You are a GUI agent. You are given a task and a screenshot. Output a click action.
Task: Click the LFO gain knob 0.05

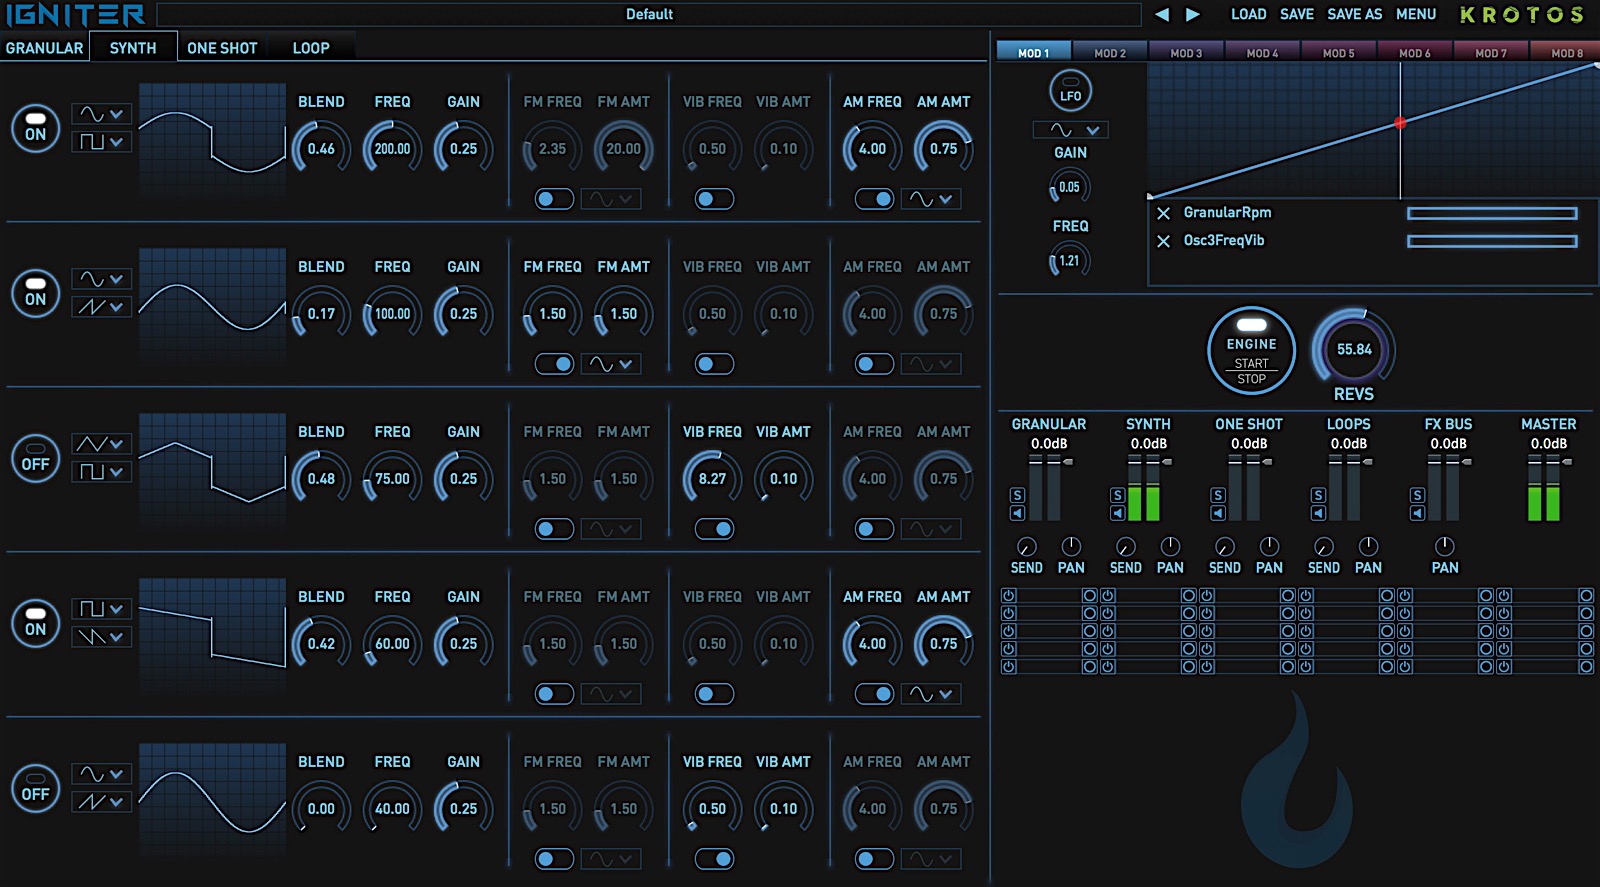point(1069,187)
